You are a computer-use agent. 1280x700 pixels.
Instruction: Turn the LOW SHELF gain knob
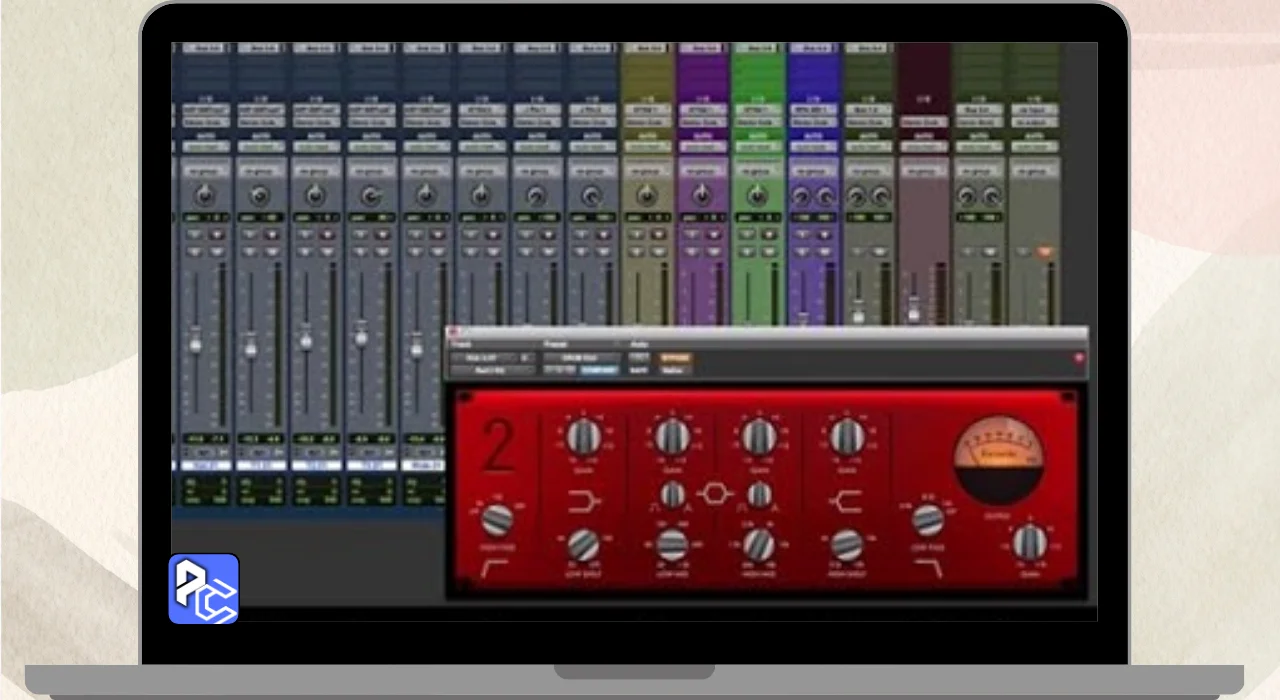[583, 437]
